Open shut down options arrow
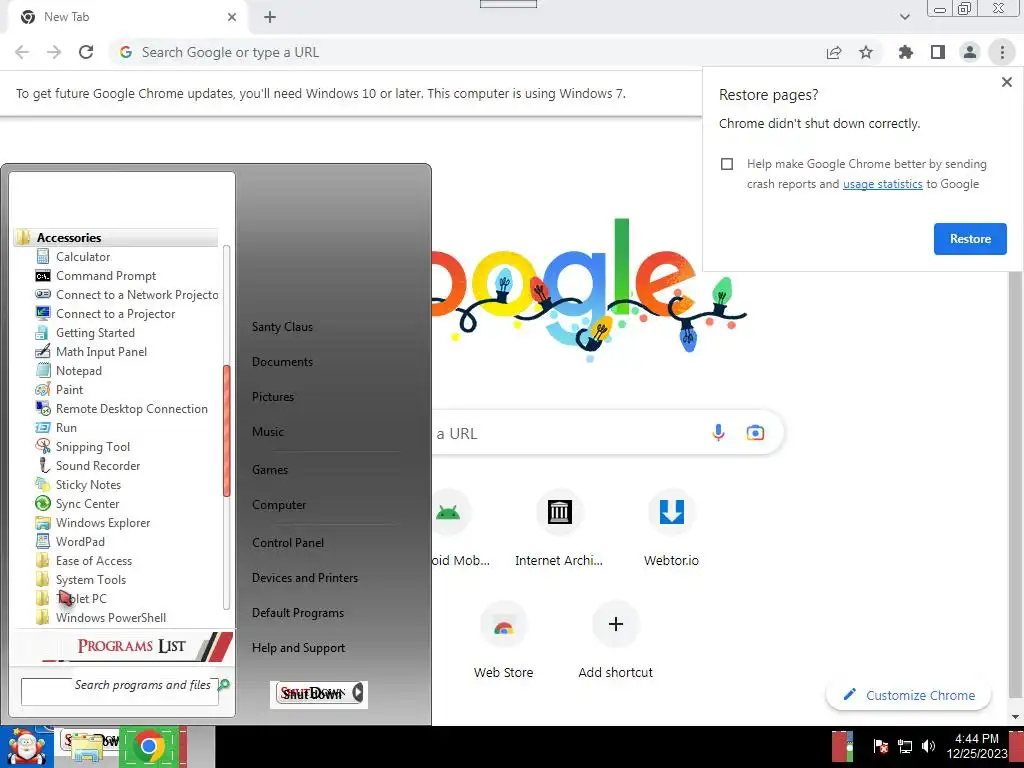 coord(358,693)
